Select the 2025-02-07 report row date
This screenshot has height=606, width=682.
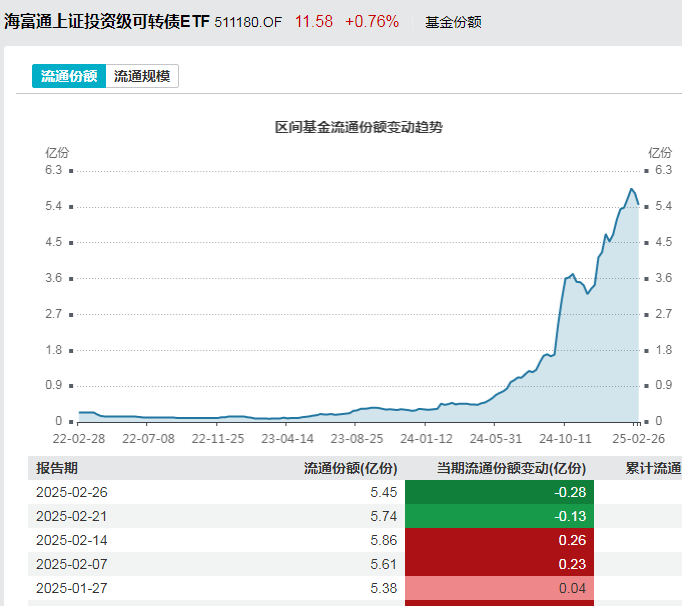pos(72,564)
